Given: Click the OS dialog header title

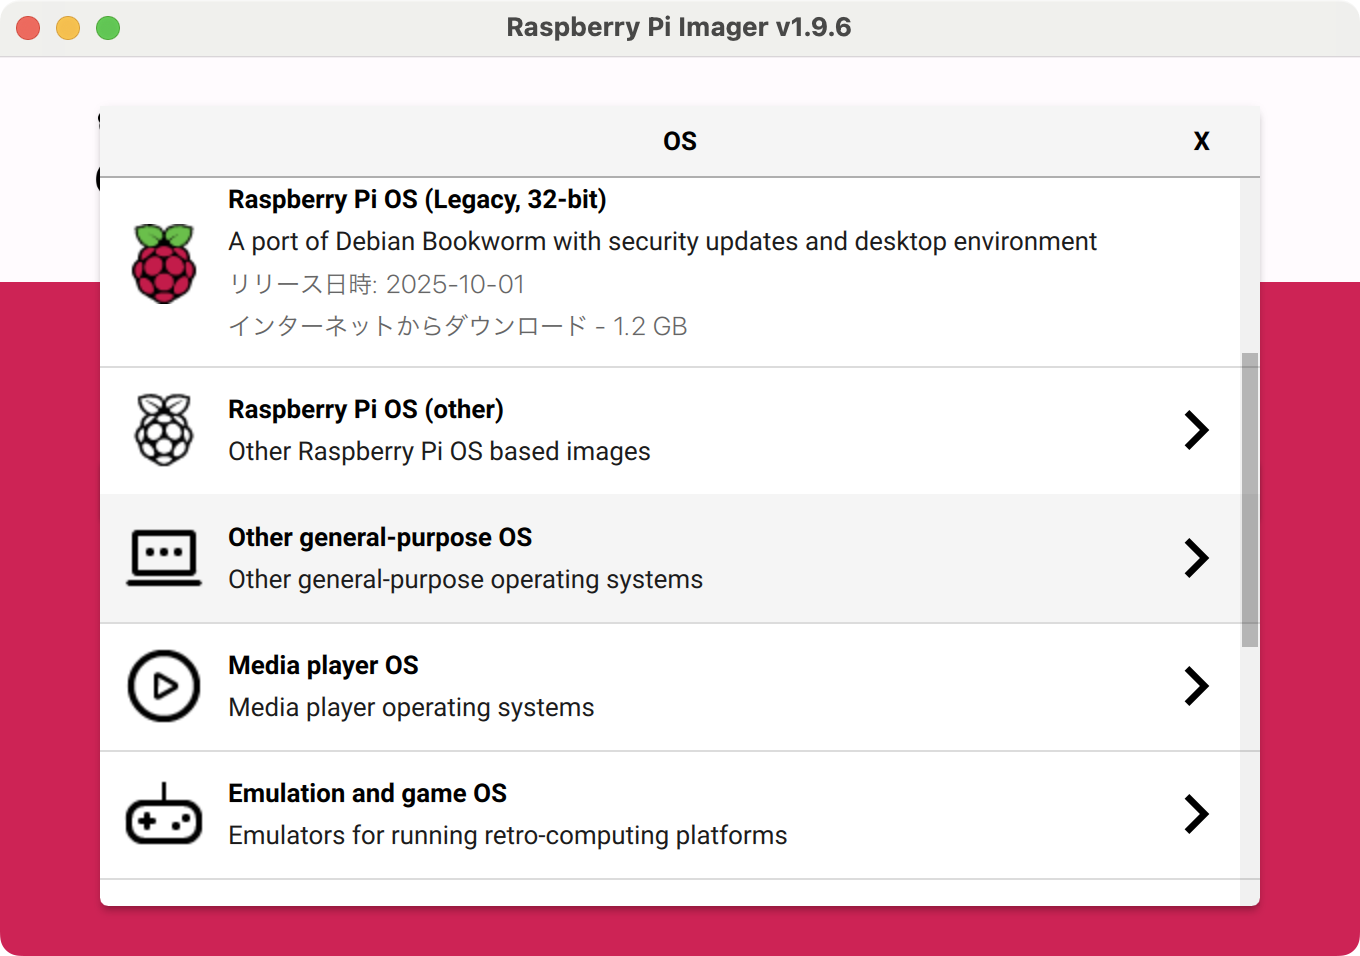Looking at the screenshot, I should 680,141.
